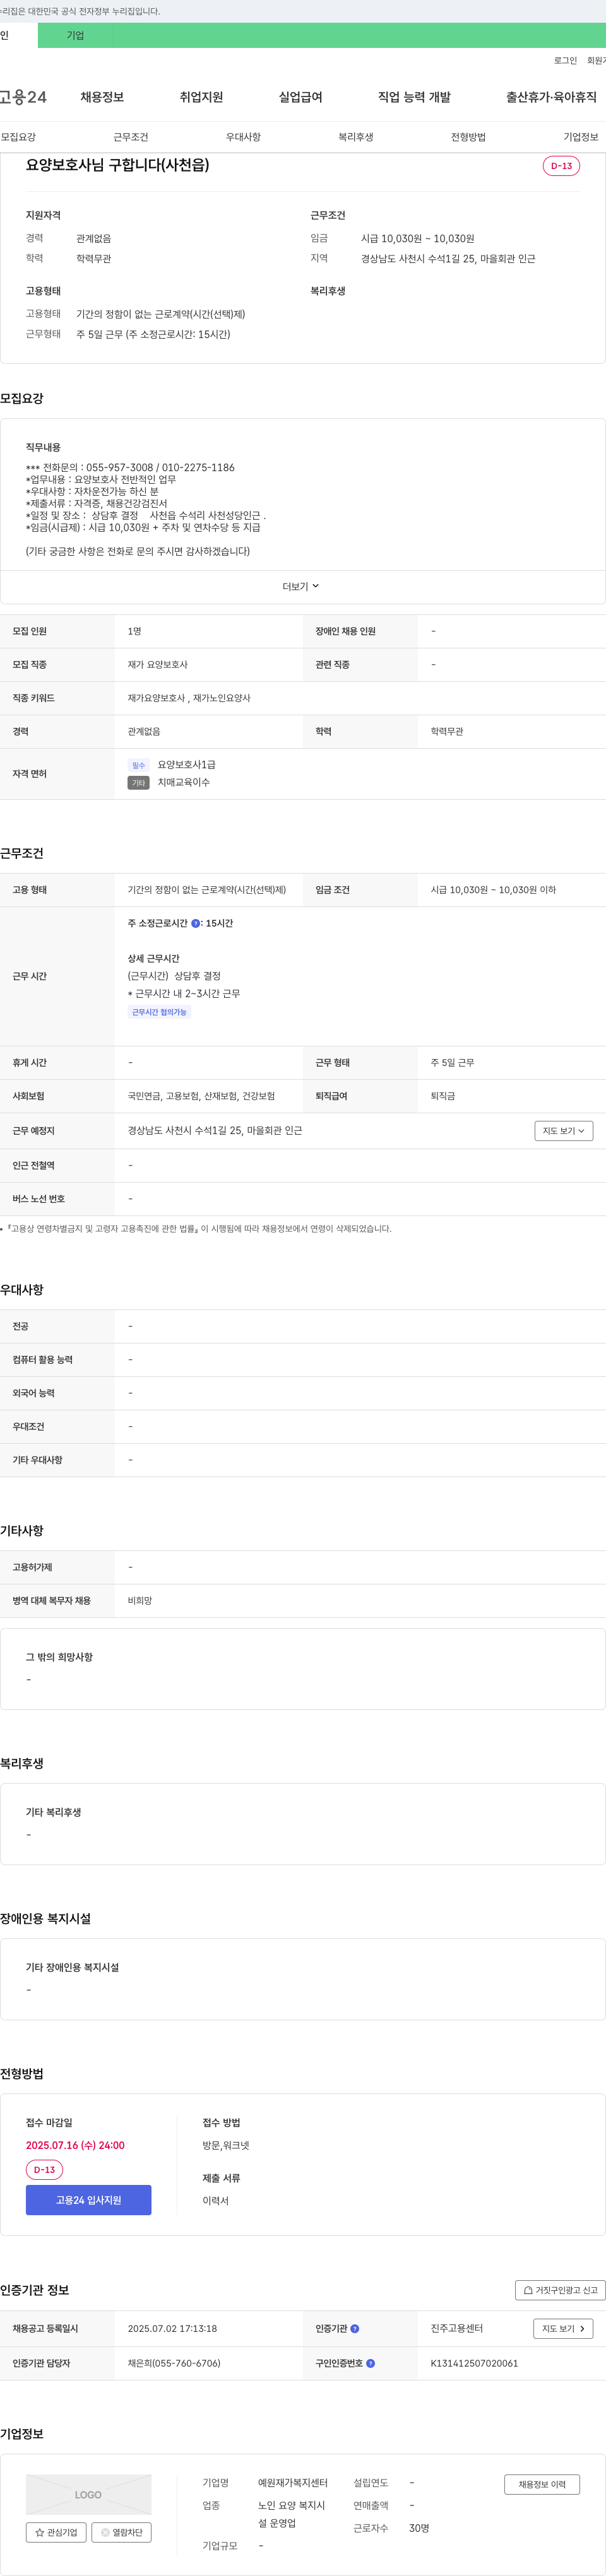Click 국민연금, 고용보험, 산재보험, 건강보험 text

201,1096
